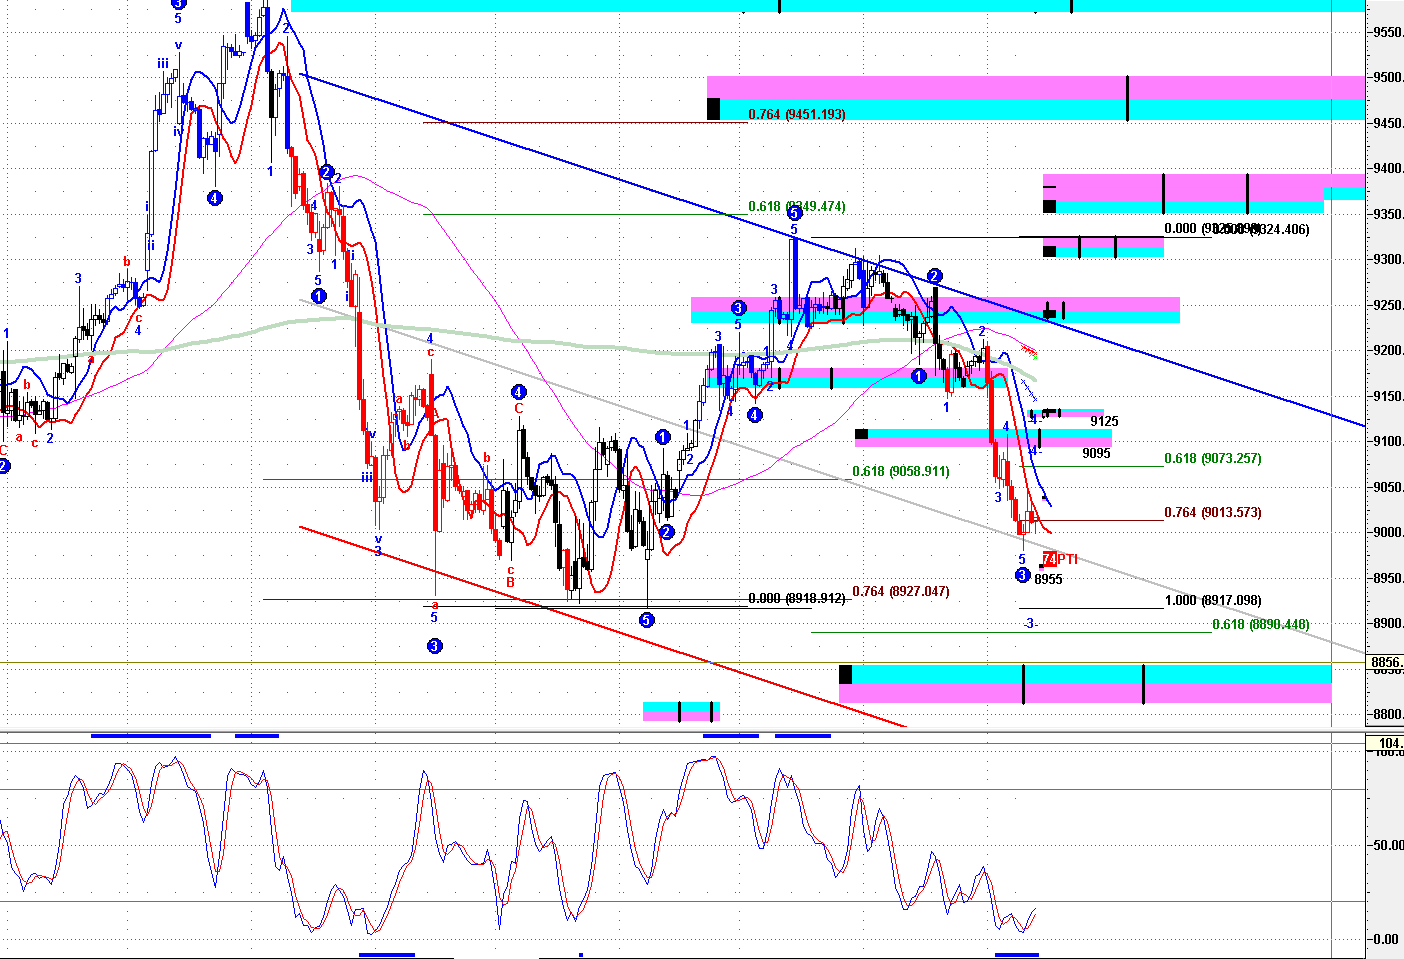Screen dimensions: 1404x959
Task: Click the oscillator value tag 104
Action: tap(1386, 743)
